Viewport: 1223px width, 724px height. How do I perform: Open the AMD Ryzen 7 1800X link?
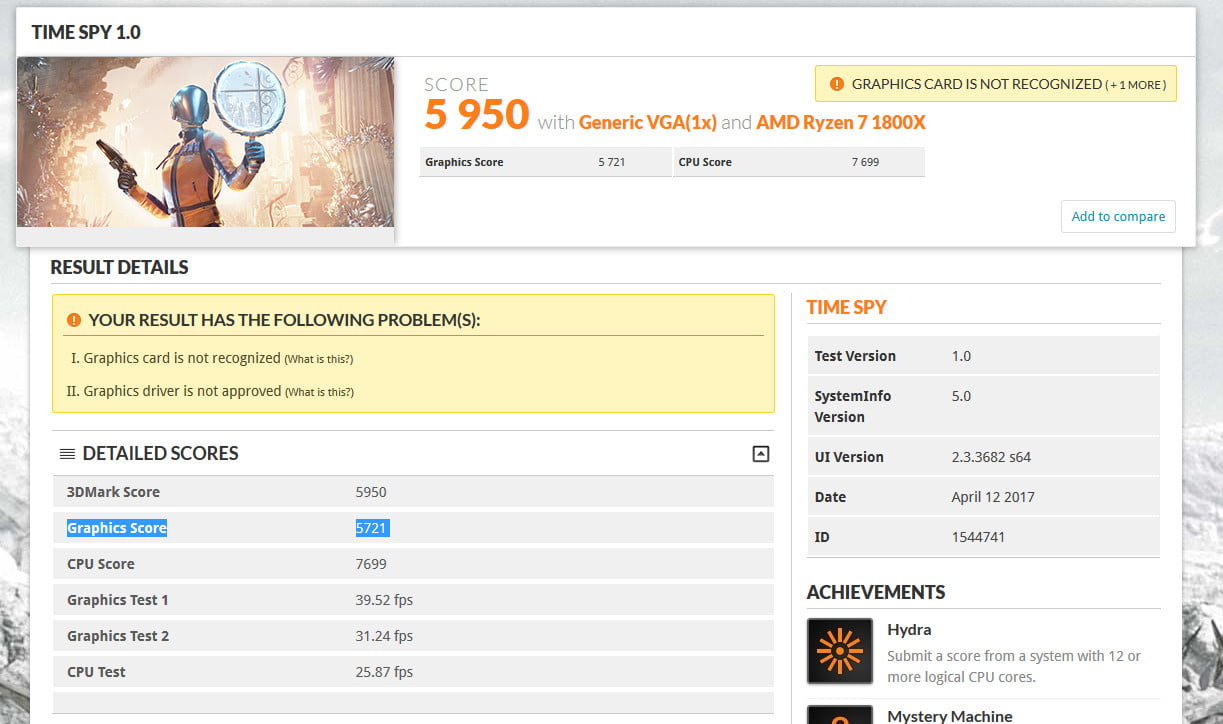840,122
